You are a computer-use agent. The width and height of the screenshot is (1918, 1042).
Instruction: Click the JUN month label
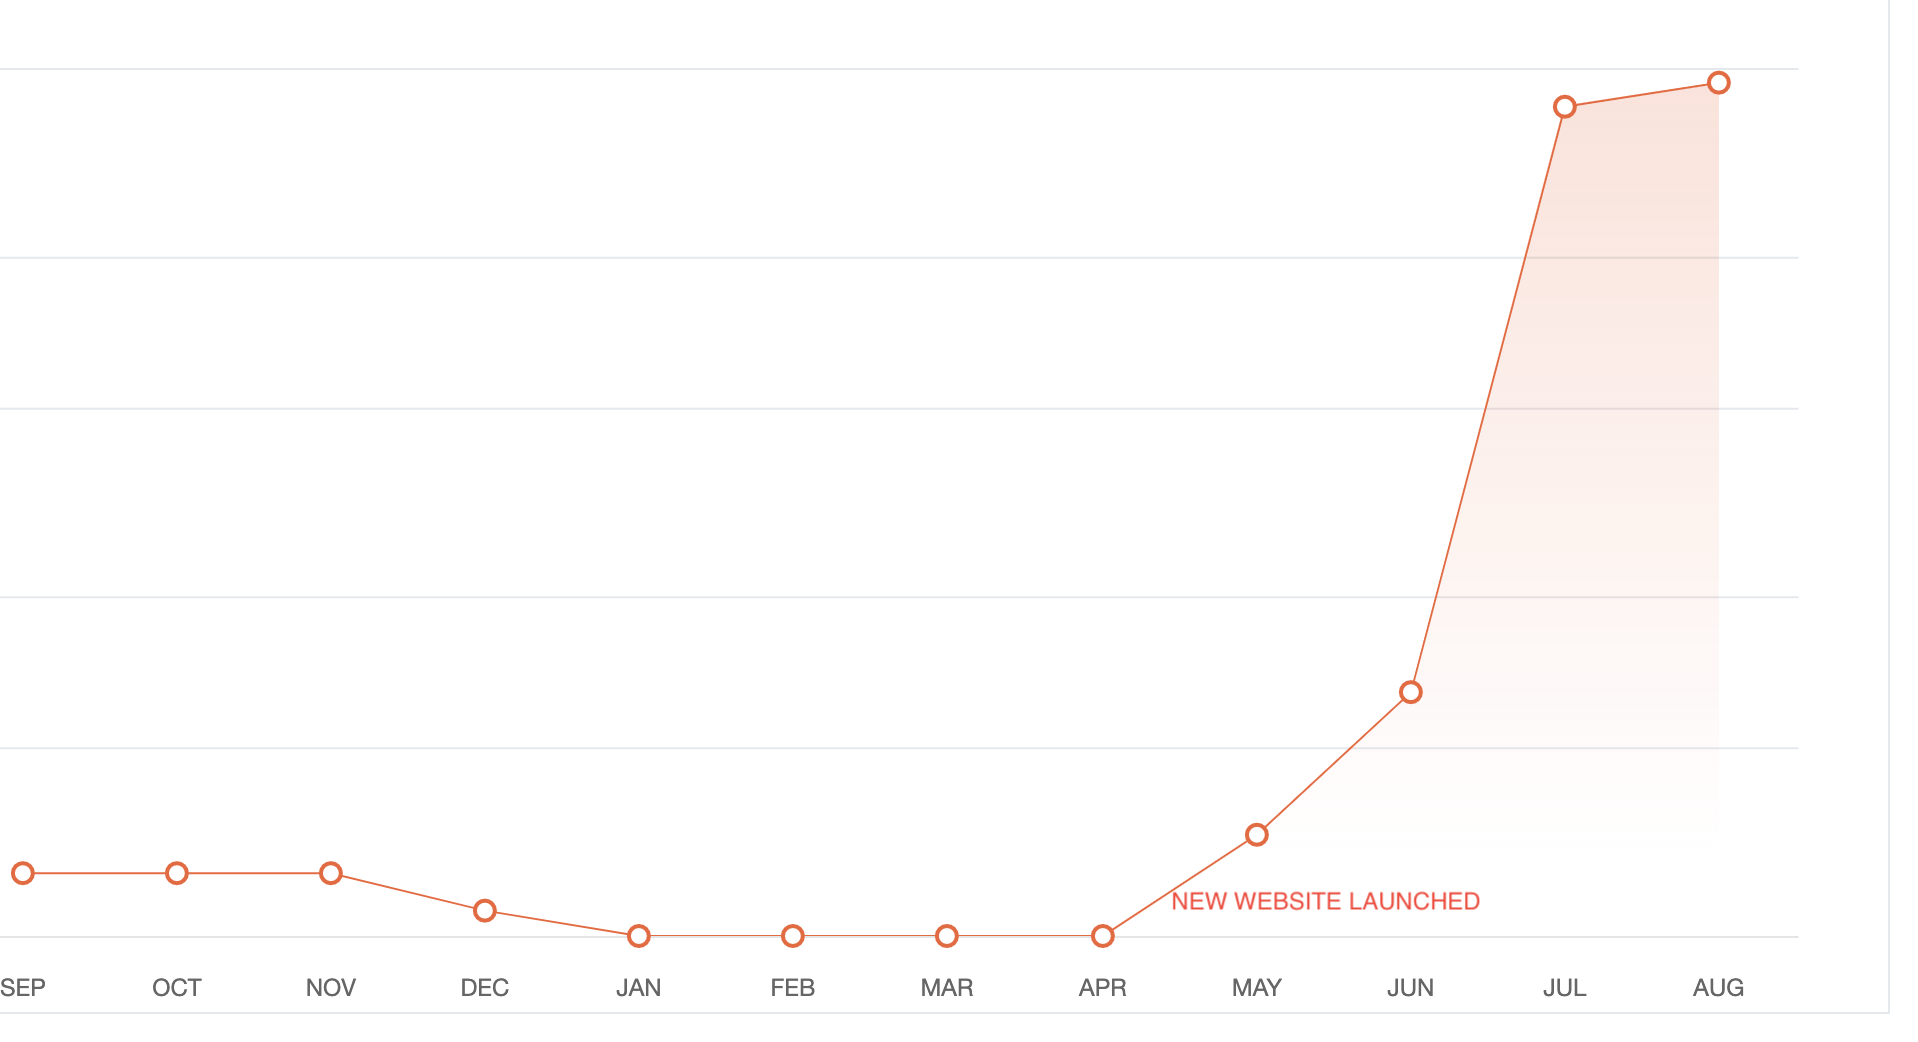[1411, 988]
